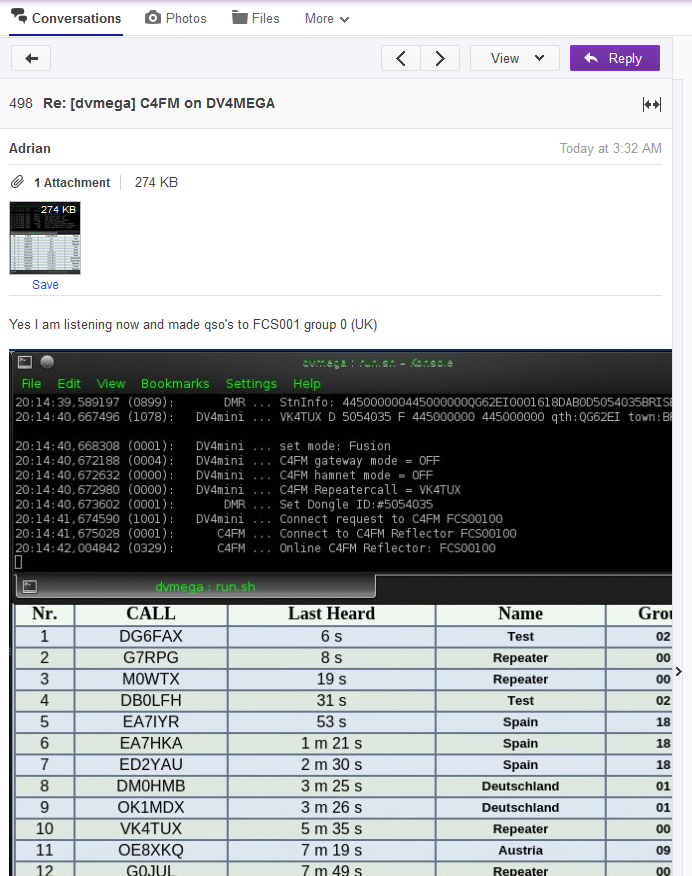
Task: Click Bookmarks menu in Konsole image
Action: coord(175,383)
